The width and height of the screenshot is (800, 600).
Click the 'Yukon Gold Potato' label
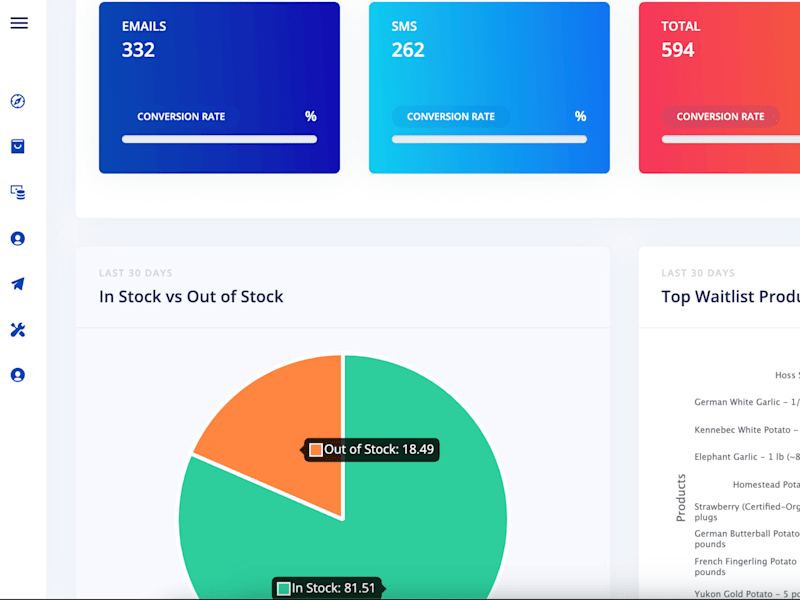click(x=747, y=594)
